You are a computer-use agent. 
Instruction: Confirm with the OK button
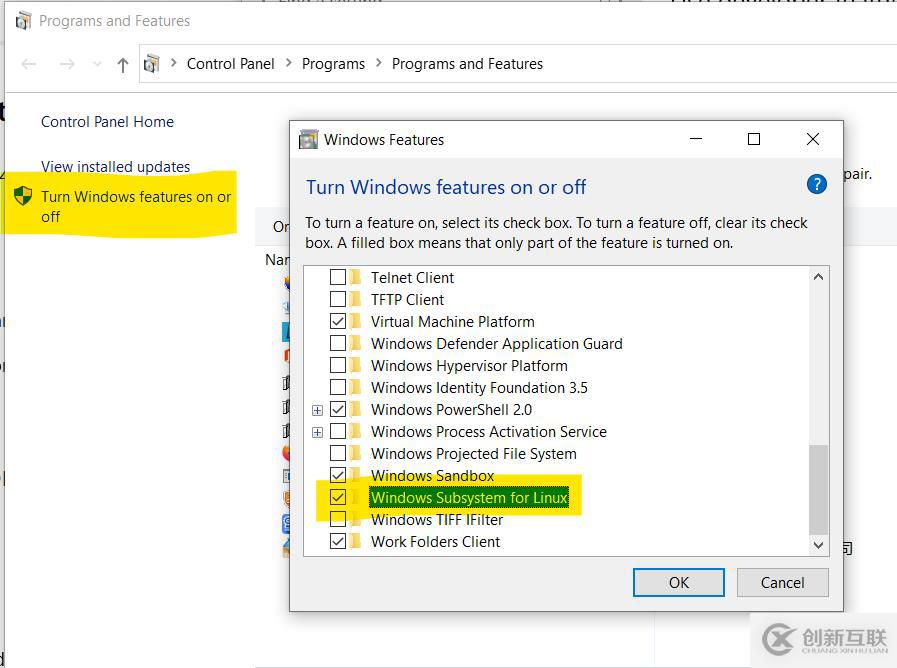click(678, 582)
